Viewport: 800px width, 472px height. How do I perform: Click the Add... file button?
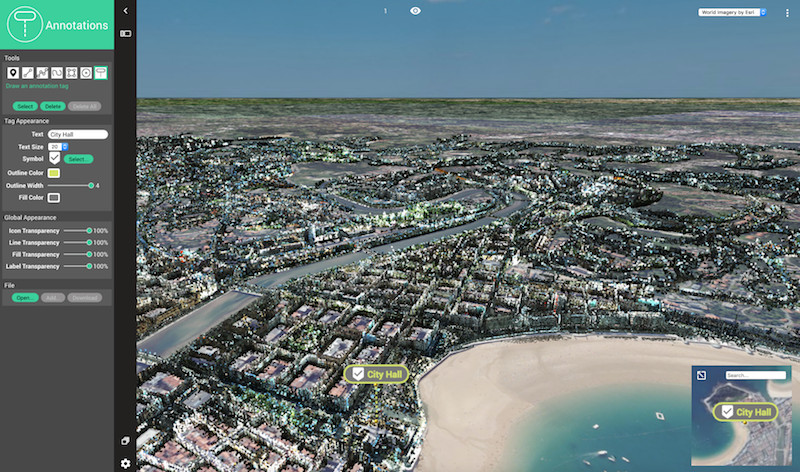pyautogui.click(x=53, y=298)
